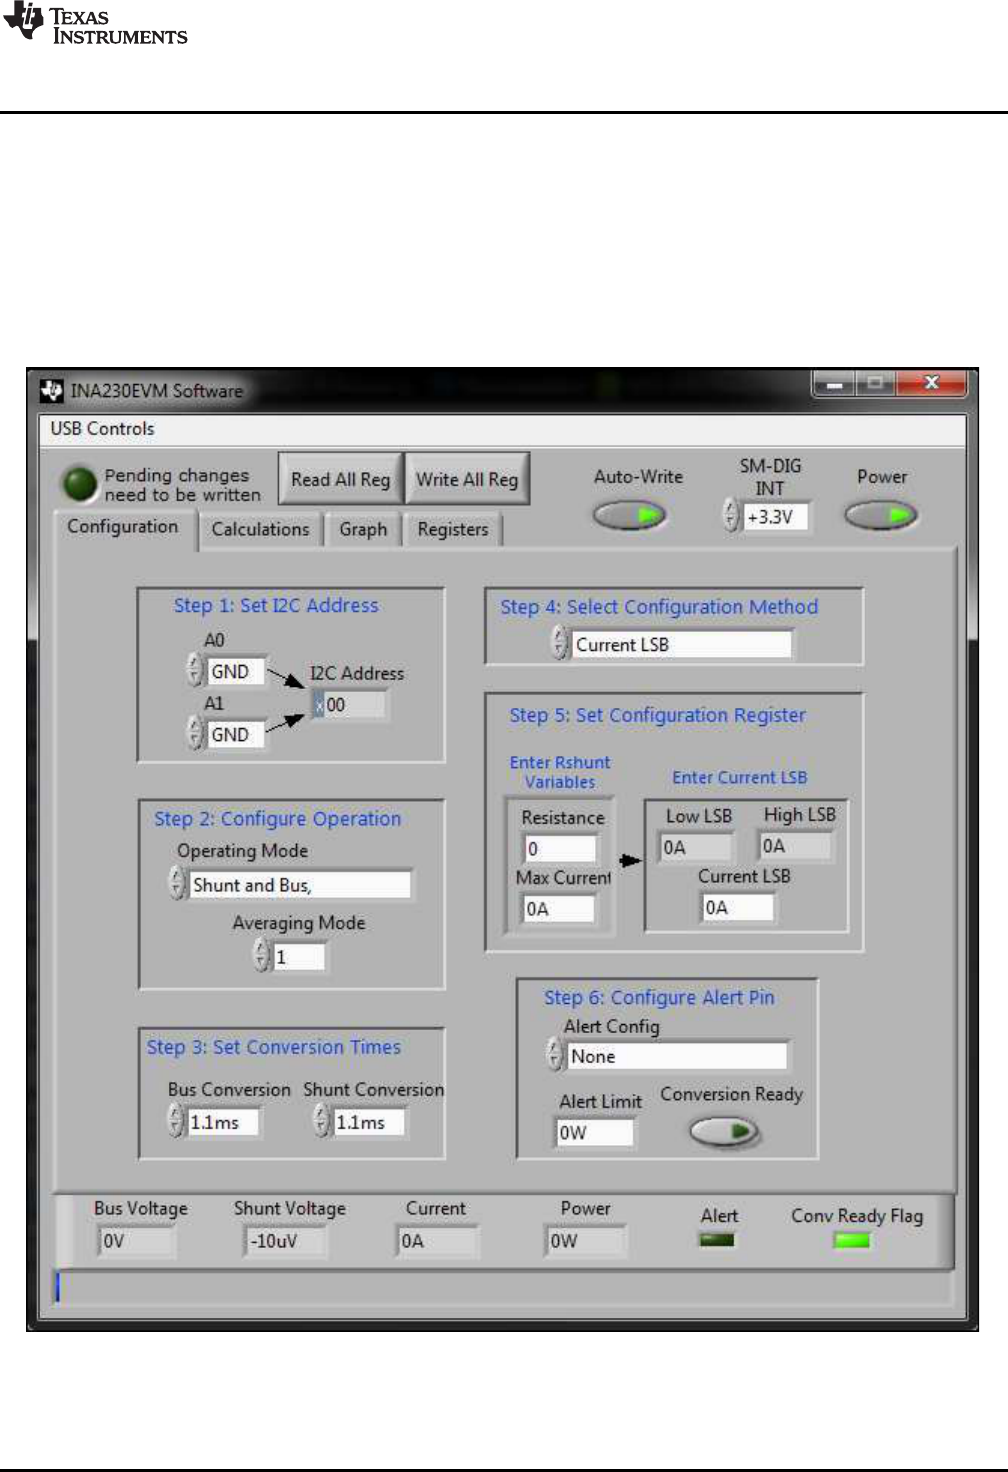Click the Current LSB input field
Viewport: 1008px width, 1472px height.
[x=738, y=908]
